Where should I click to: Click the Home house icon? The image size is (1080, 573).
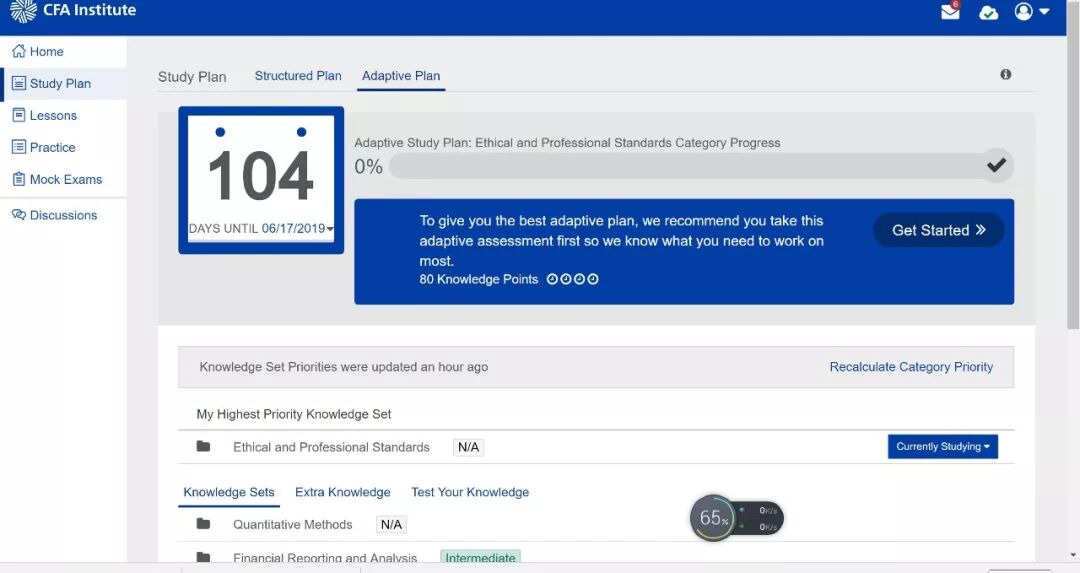point(19,51)
